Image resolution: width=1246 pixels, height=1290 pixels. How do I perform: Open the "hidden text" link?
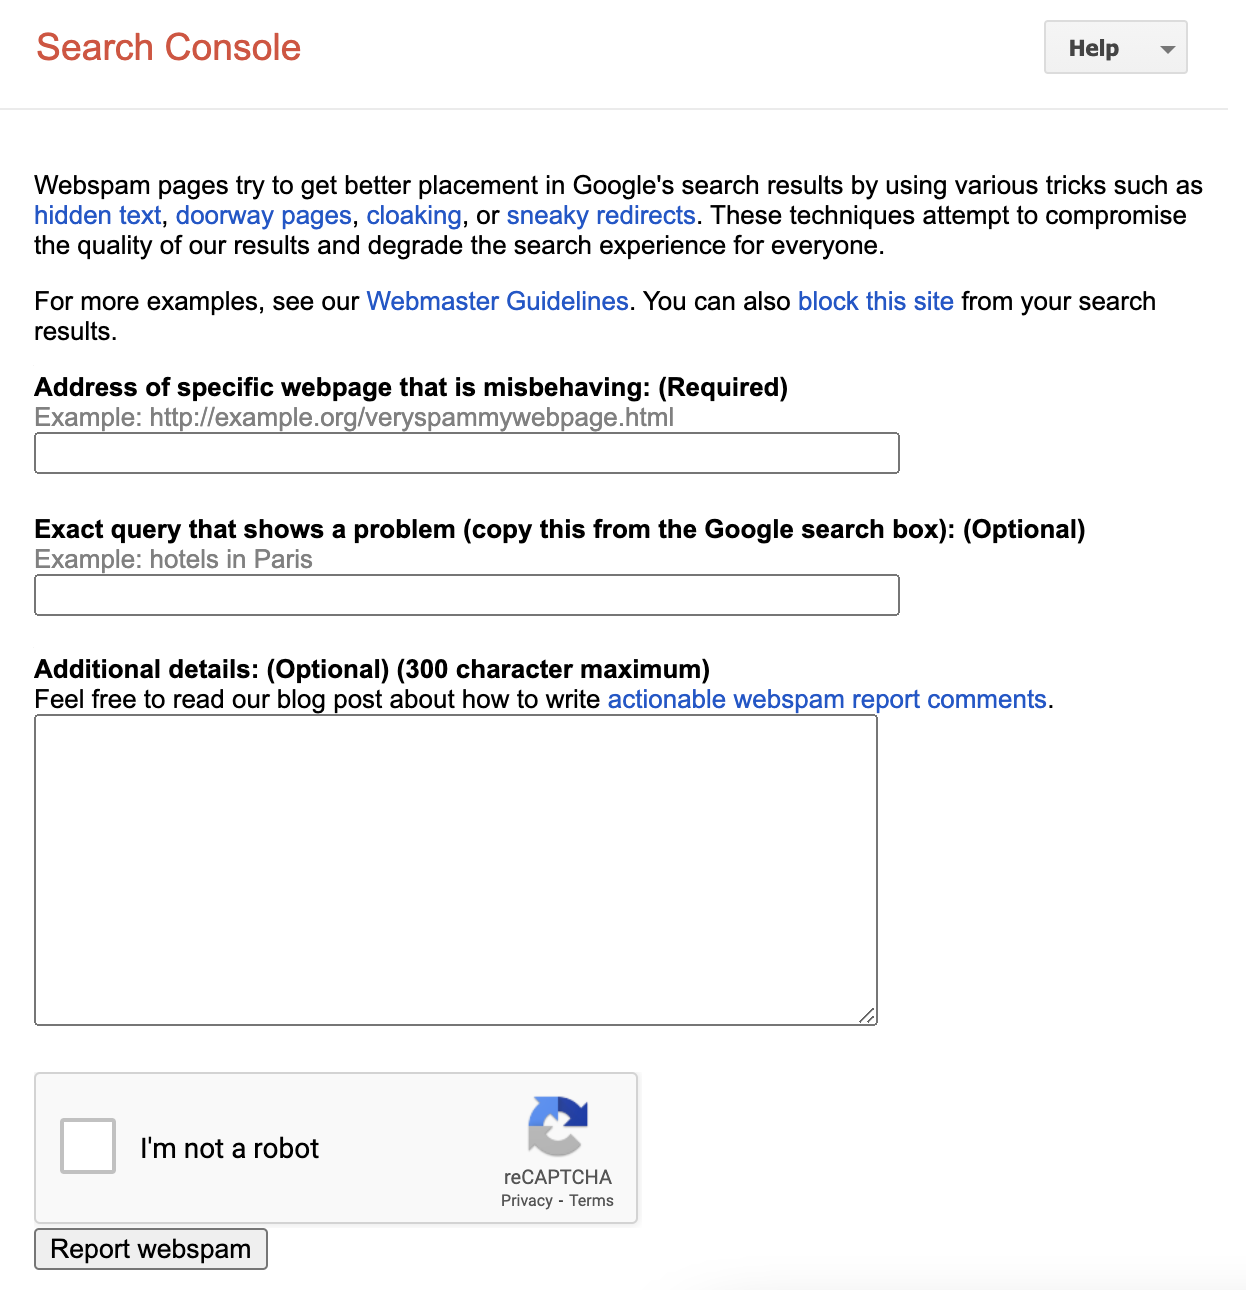click(x=97, y=215)
